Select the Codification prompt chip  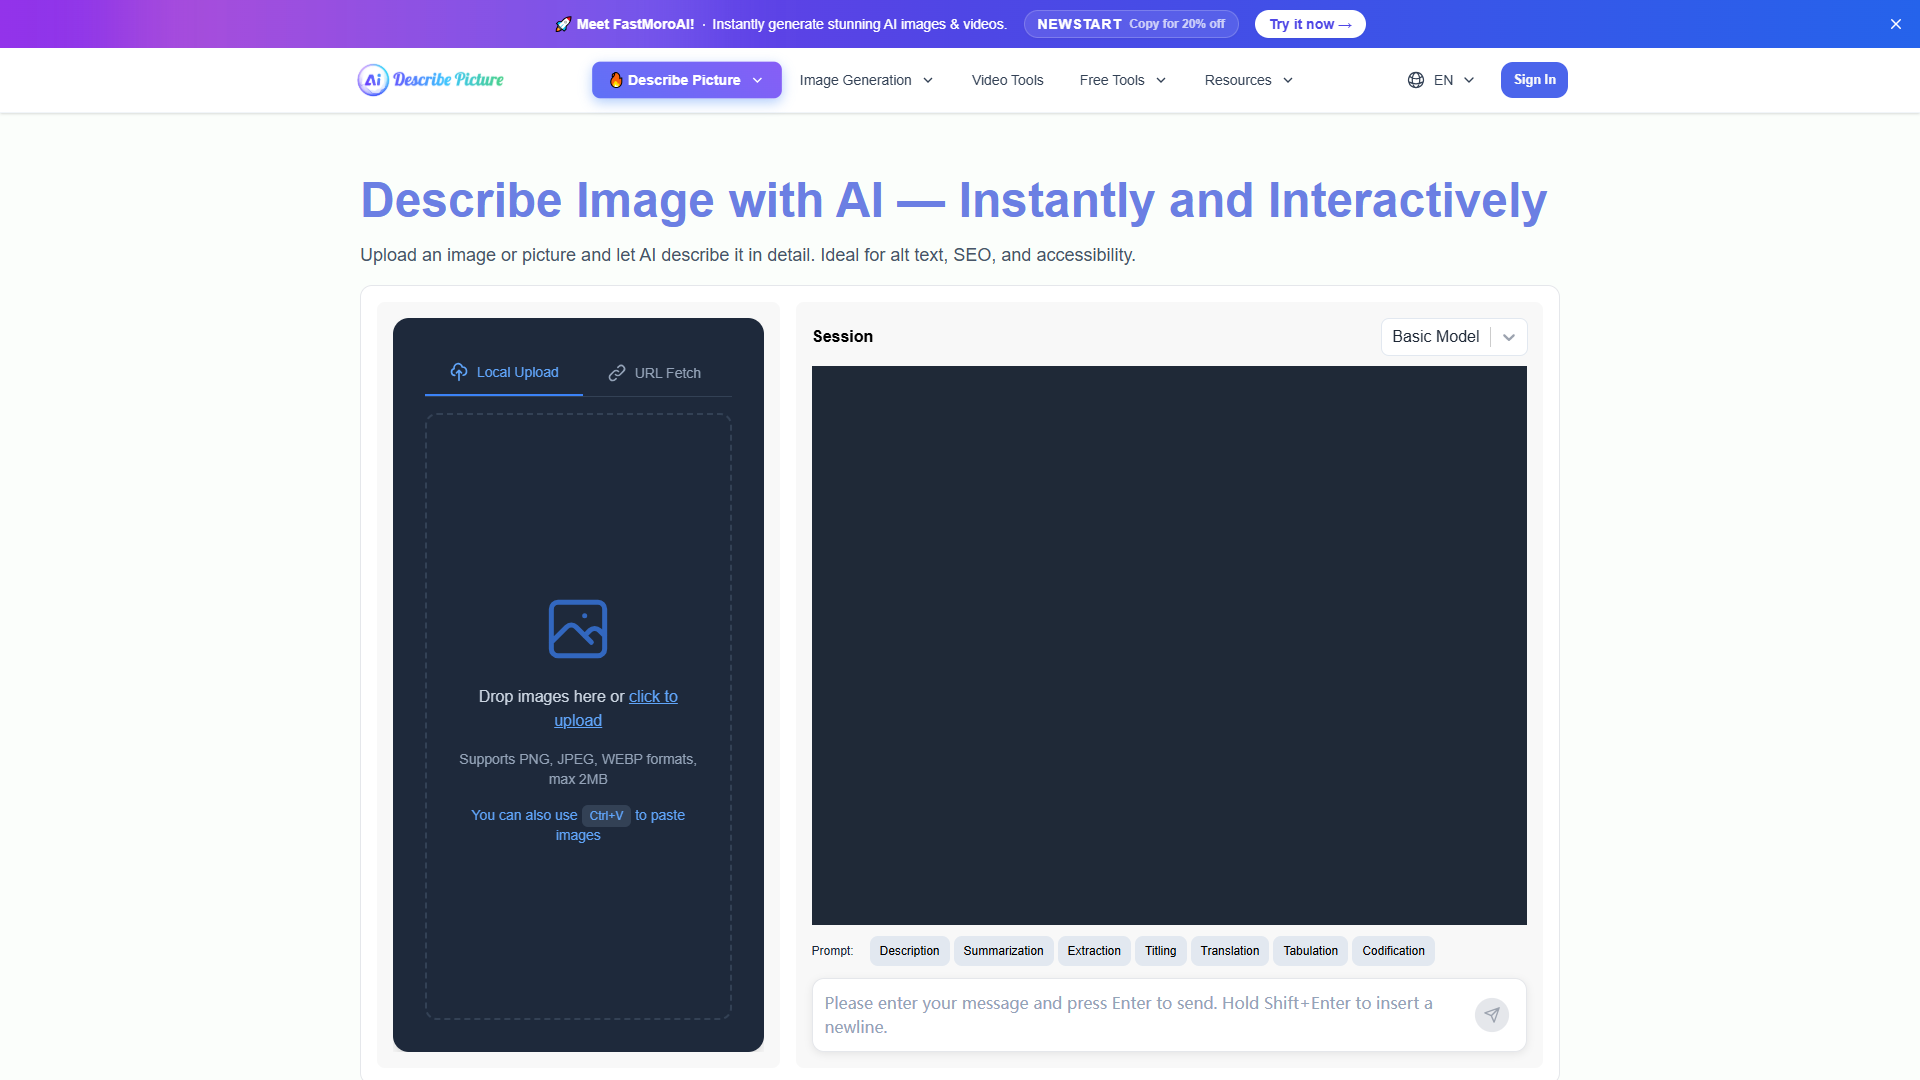point(1393,951)
